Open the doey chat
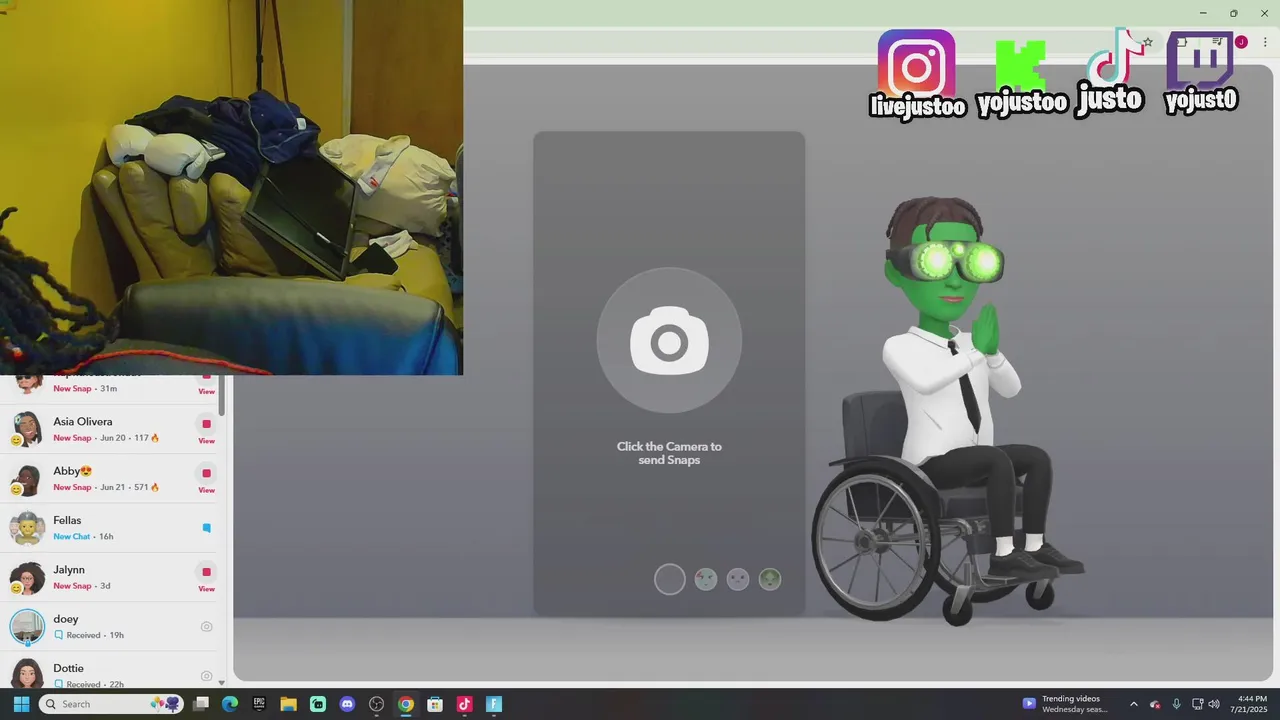The height and width of the screenshot is (720, 1280). pos(110,627)
